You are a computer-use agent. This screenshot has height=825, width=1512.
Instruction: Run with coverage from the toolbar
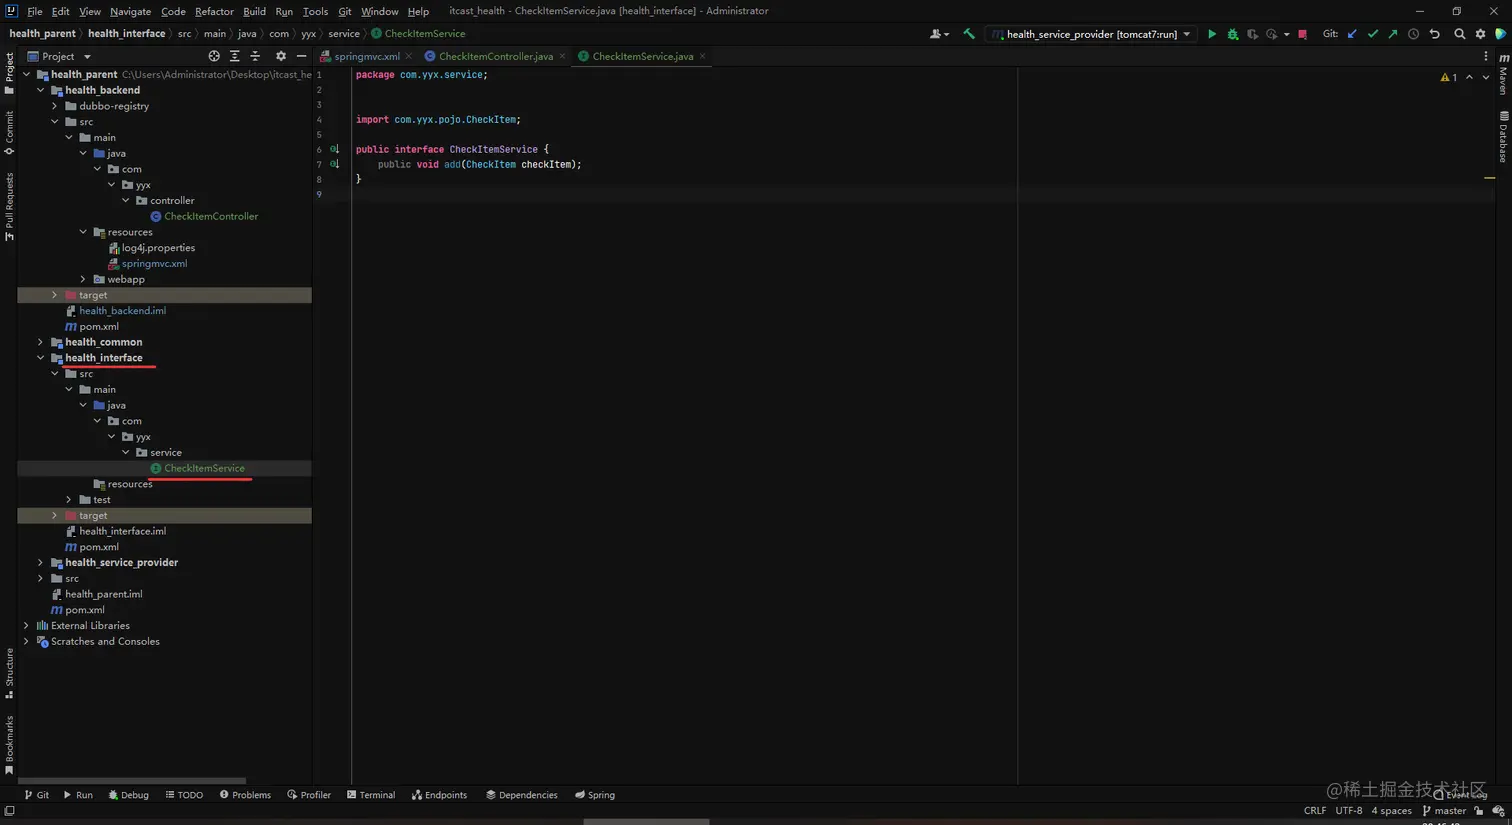pos(1252,34)
